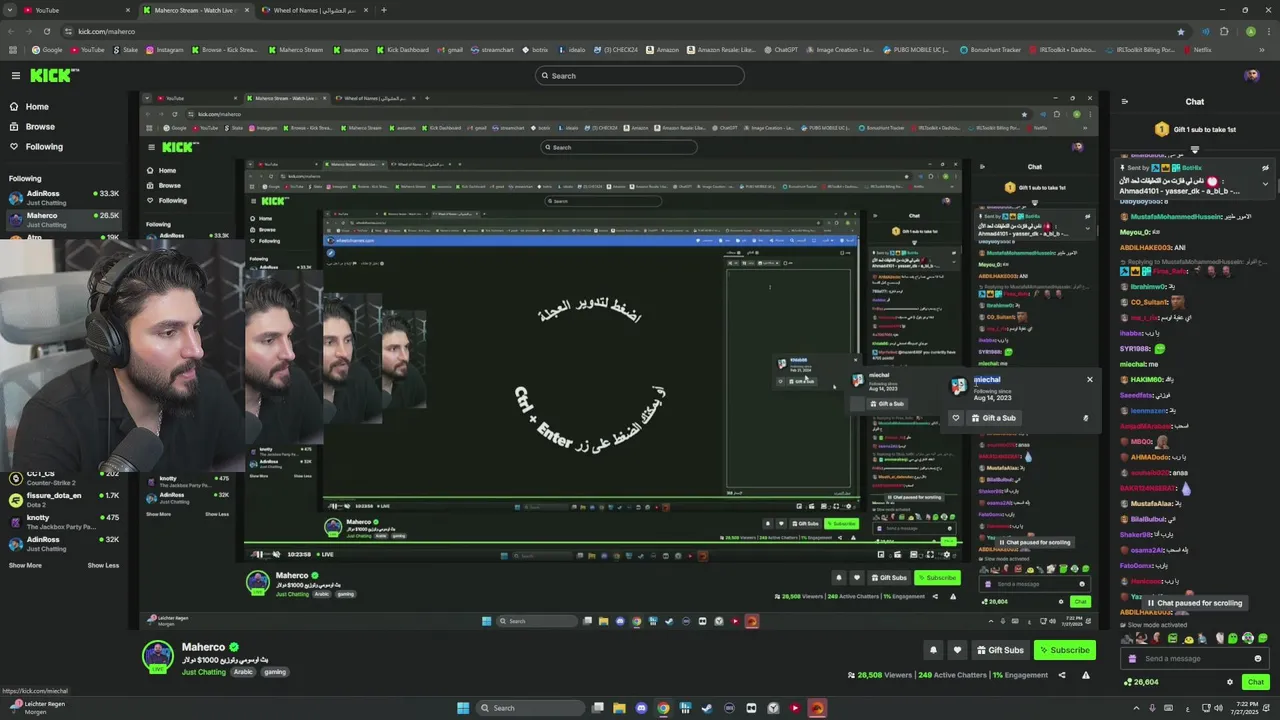The width and height of the screenshot is (1280, 720).
Task: Open the Netflix bookmark
Action: (1197, 49)
